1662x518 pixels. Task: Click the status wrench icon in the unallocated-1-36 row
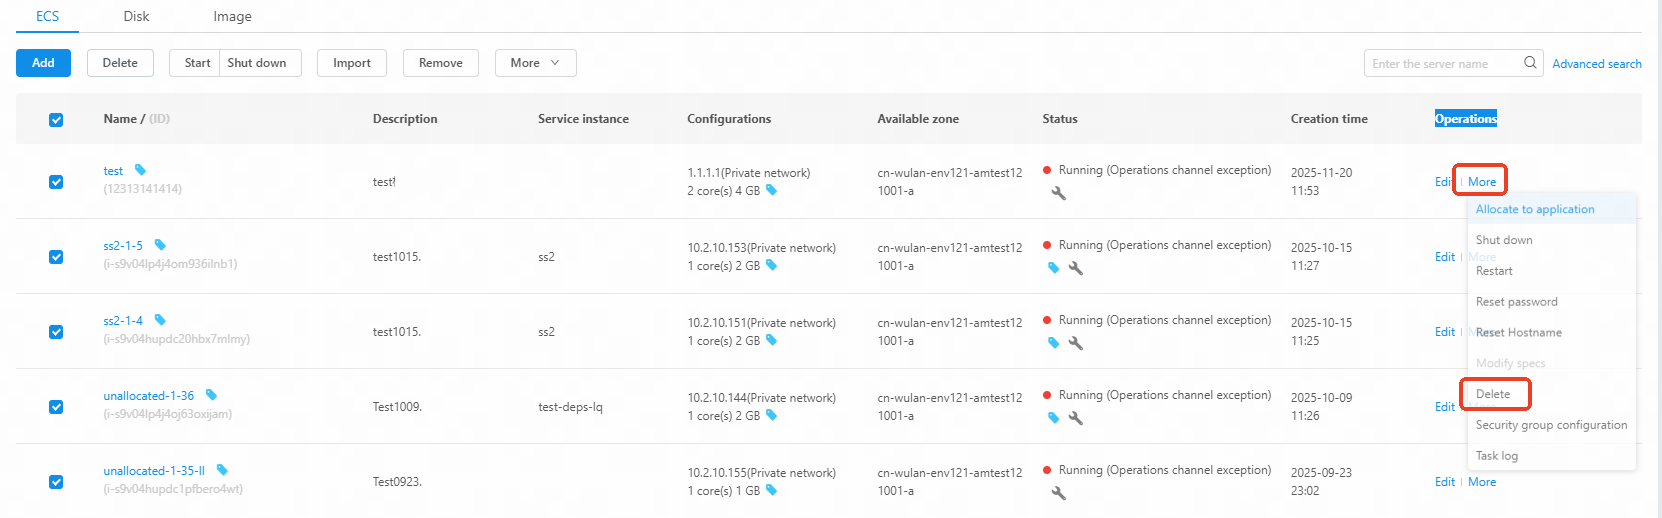[x=1076, y=418]
